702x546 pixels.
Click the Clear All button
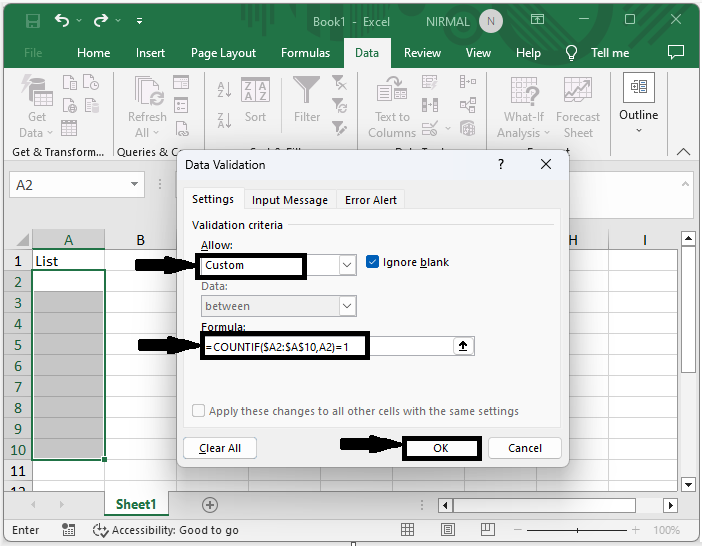coord(220,448)
